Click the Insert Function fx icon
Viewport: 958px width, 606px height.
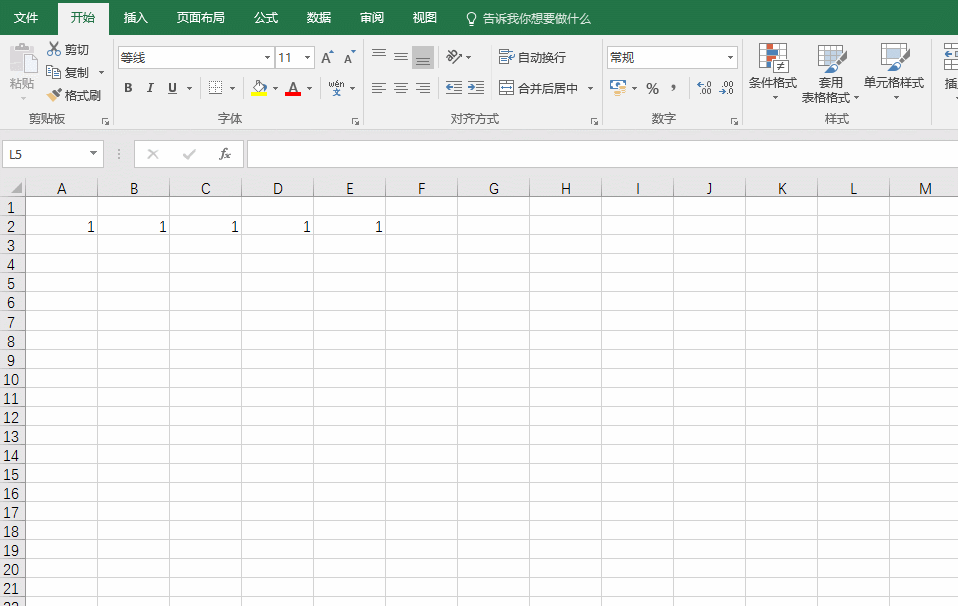click(x=225, y=154)
